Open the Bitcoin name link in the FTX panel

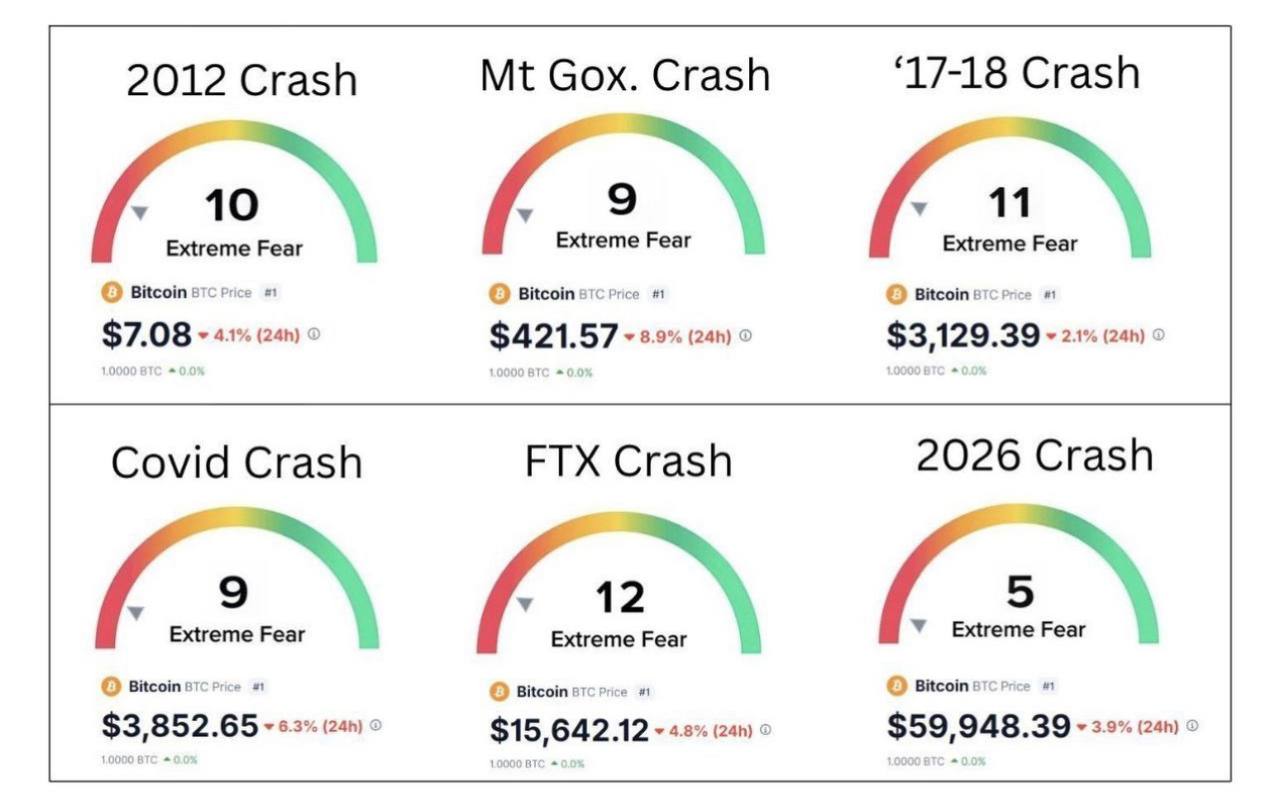pyautogui.click(x=542, y=692)
